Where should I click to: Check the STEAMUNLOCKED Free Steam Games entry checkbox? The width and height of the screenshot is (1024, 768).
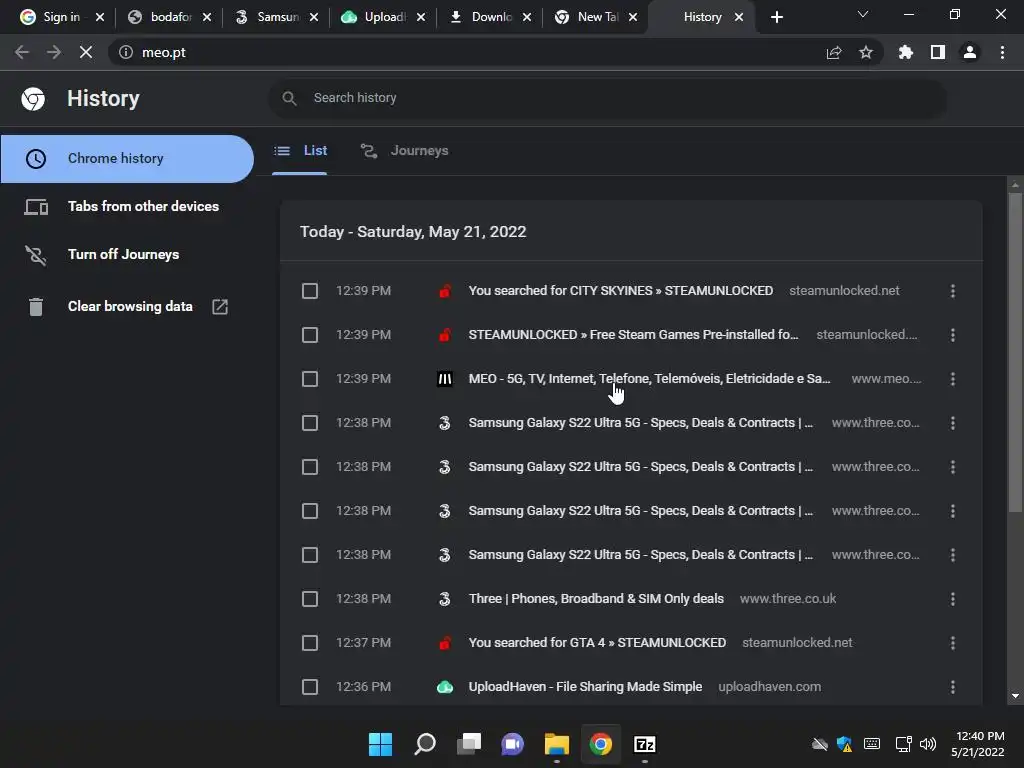[x=310, y=335]
